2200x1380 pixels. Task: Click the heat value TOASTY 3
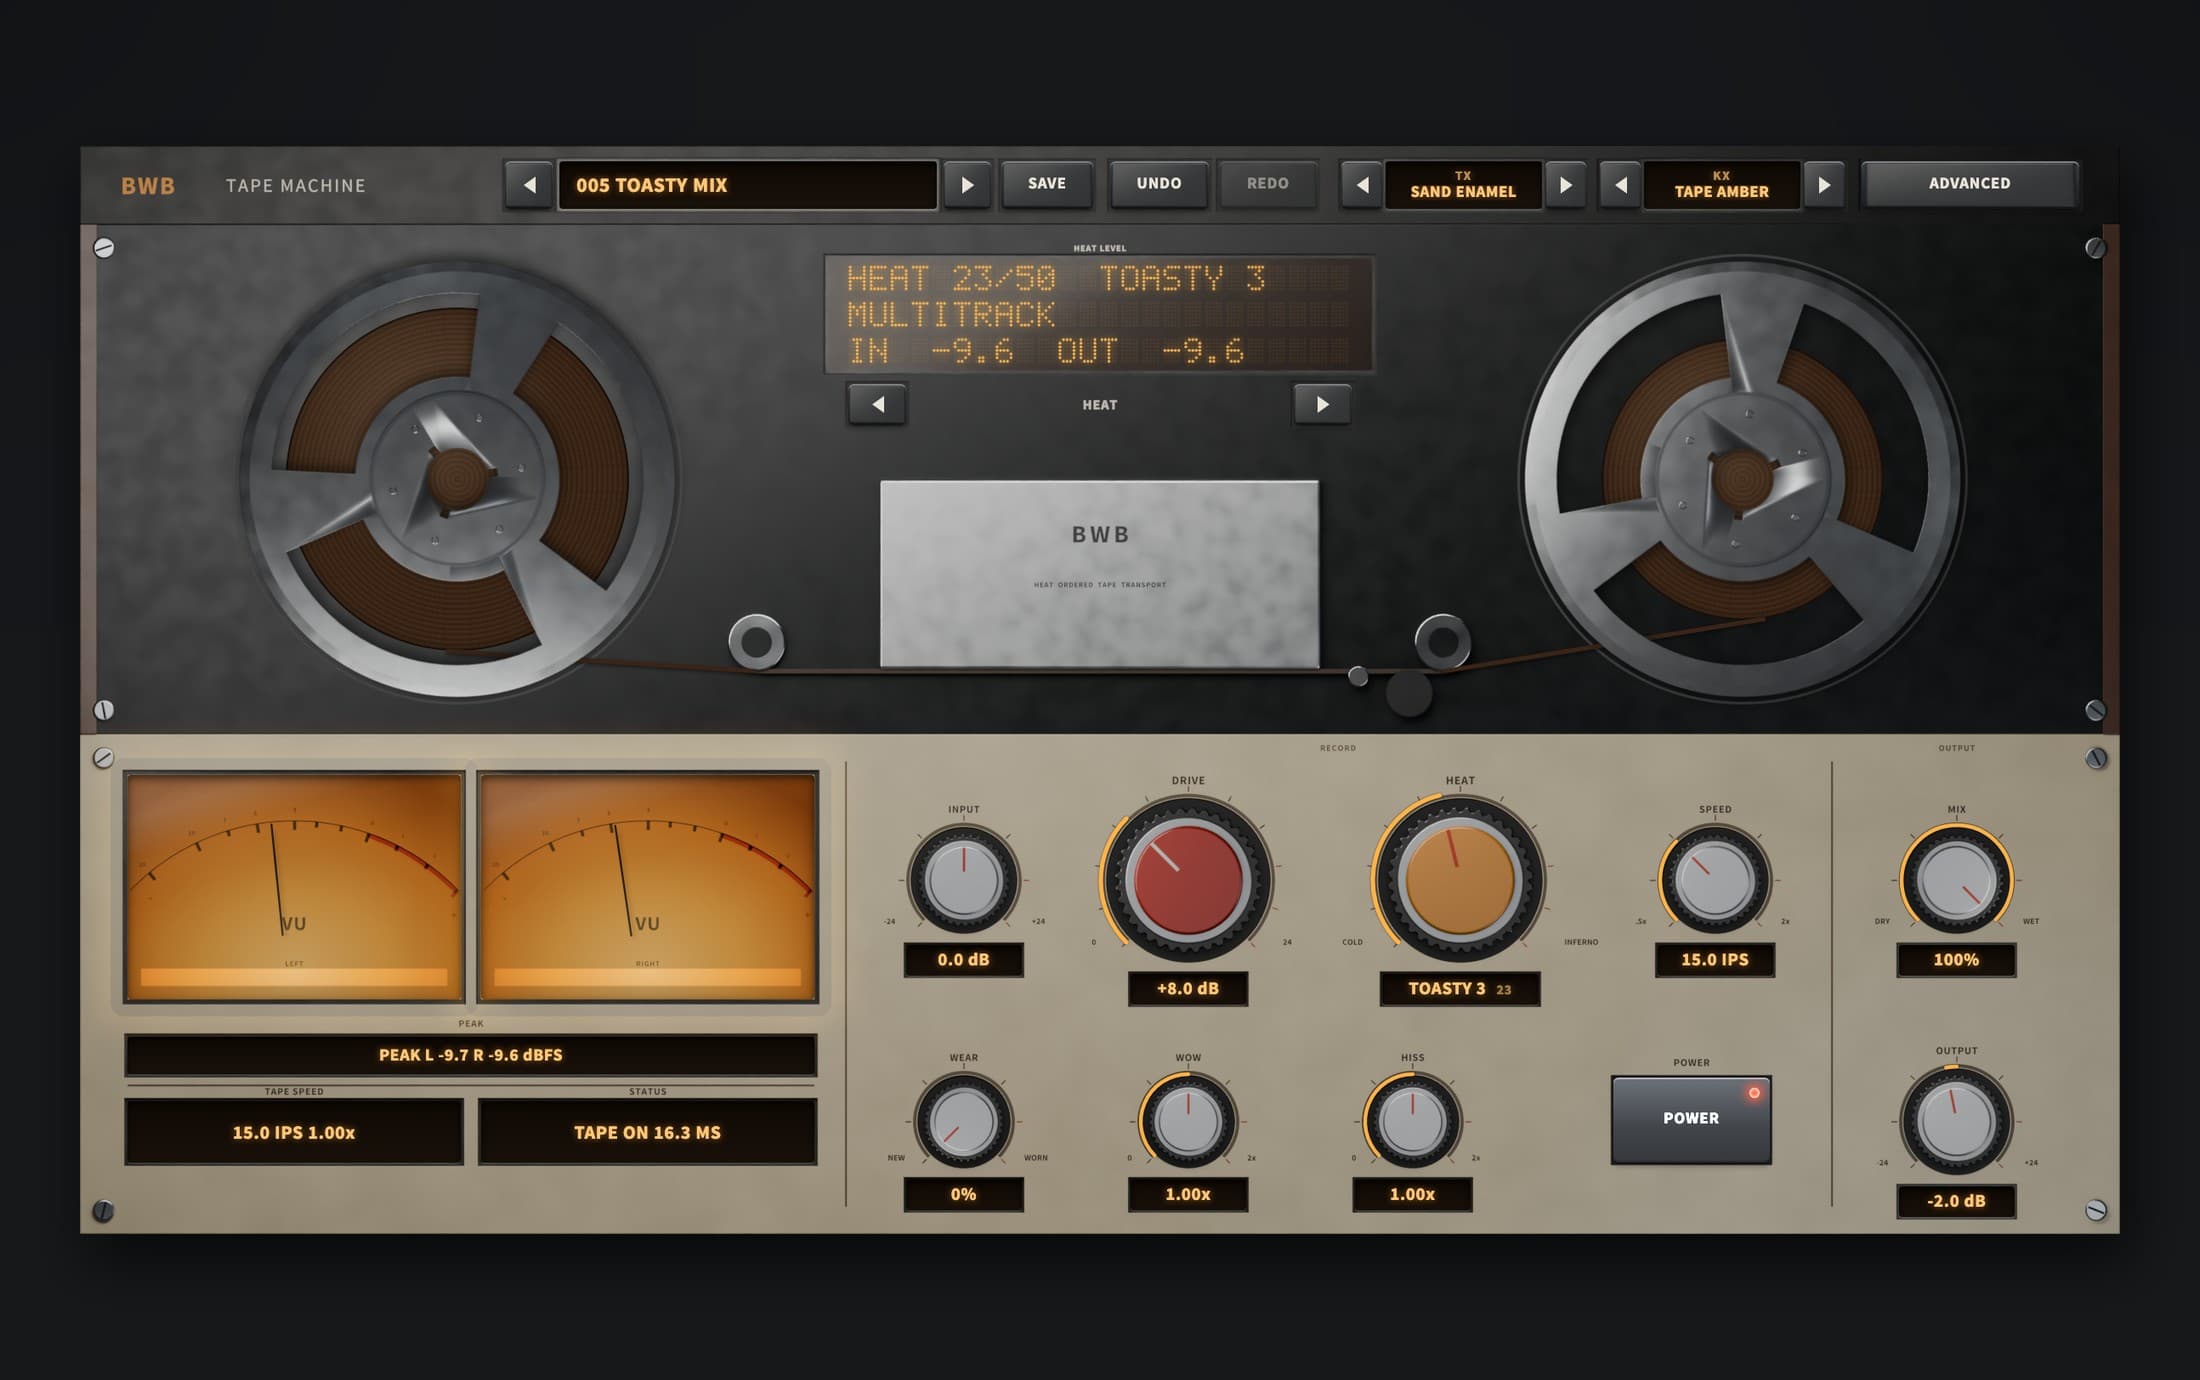tap(1459, 989)
